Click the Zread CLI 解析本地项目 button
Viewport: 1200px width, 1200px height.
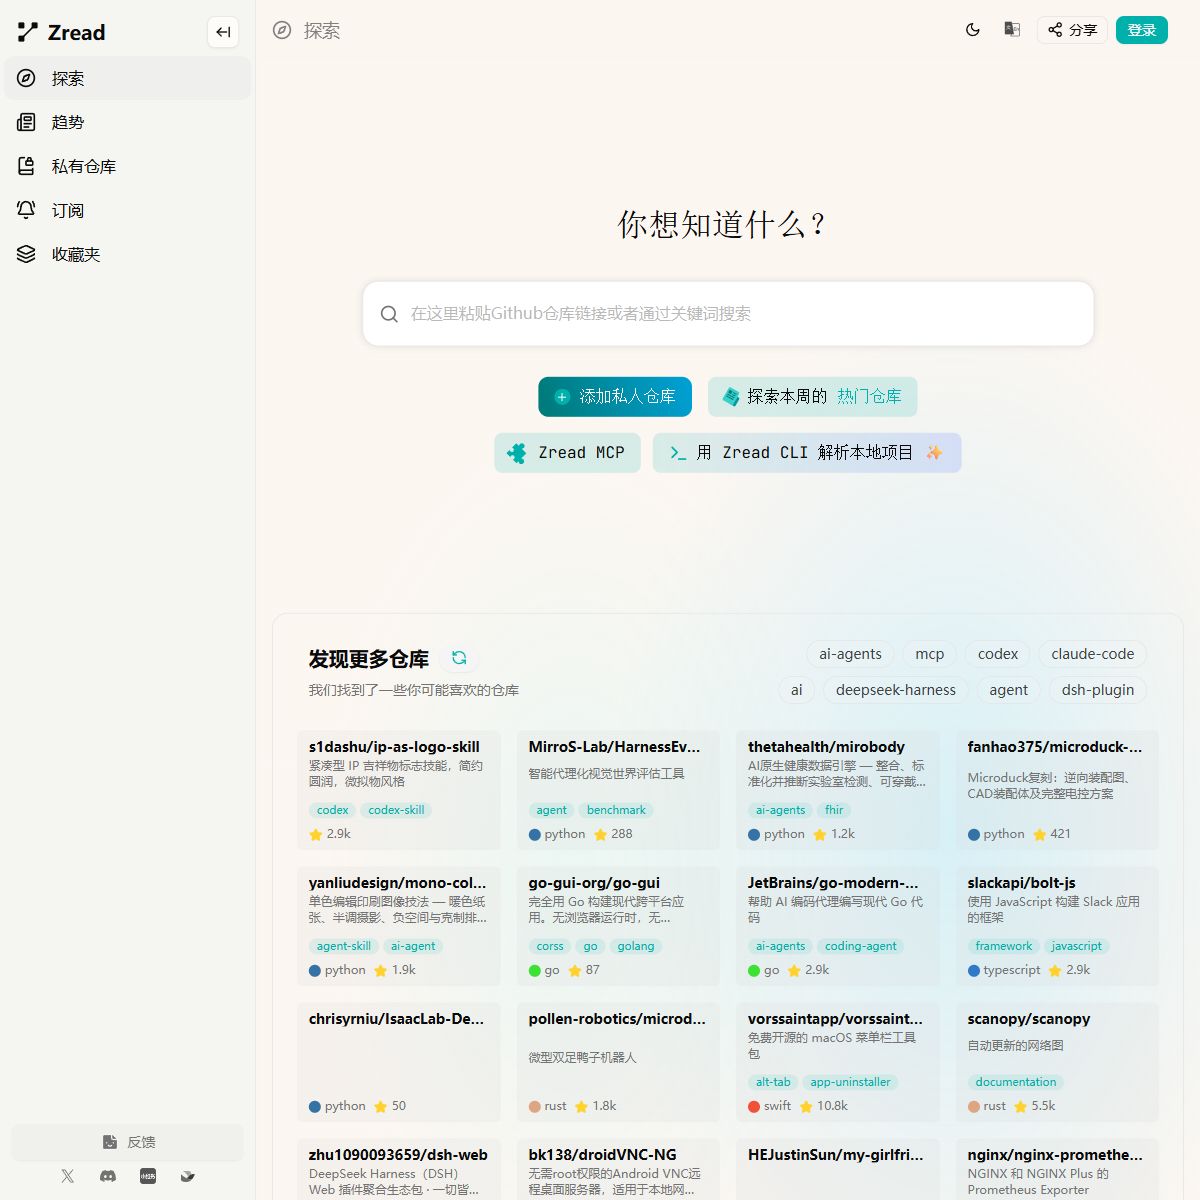[x=807, y=453]
